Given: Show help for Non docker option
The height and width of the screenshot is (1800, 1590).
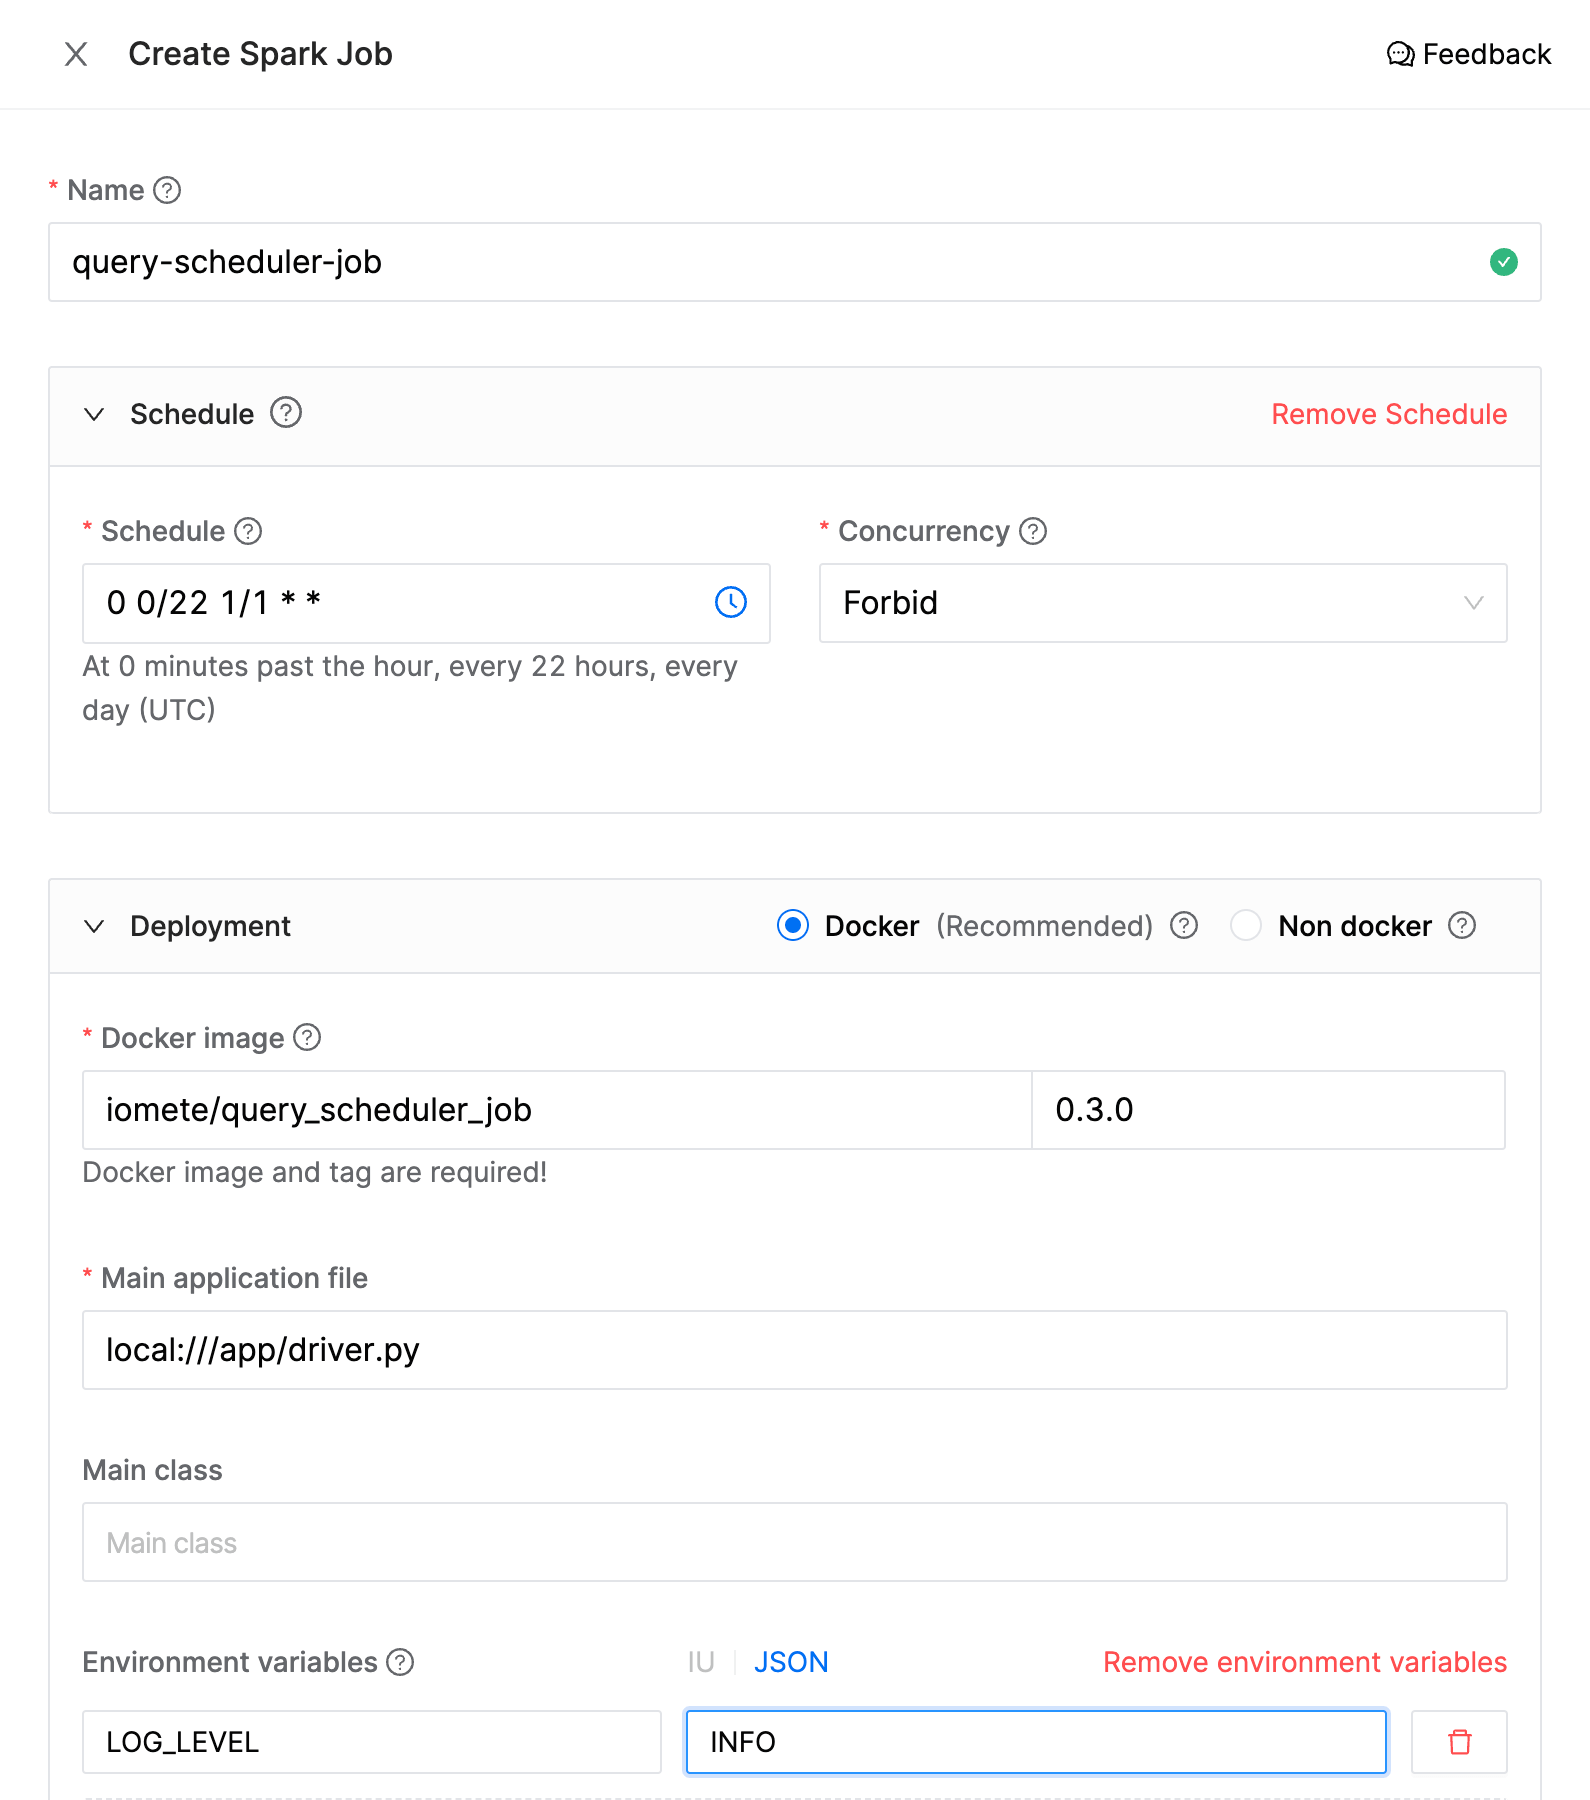Looking at the screenshot, I should click(1462, 926).
